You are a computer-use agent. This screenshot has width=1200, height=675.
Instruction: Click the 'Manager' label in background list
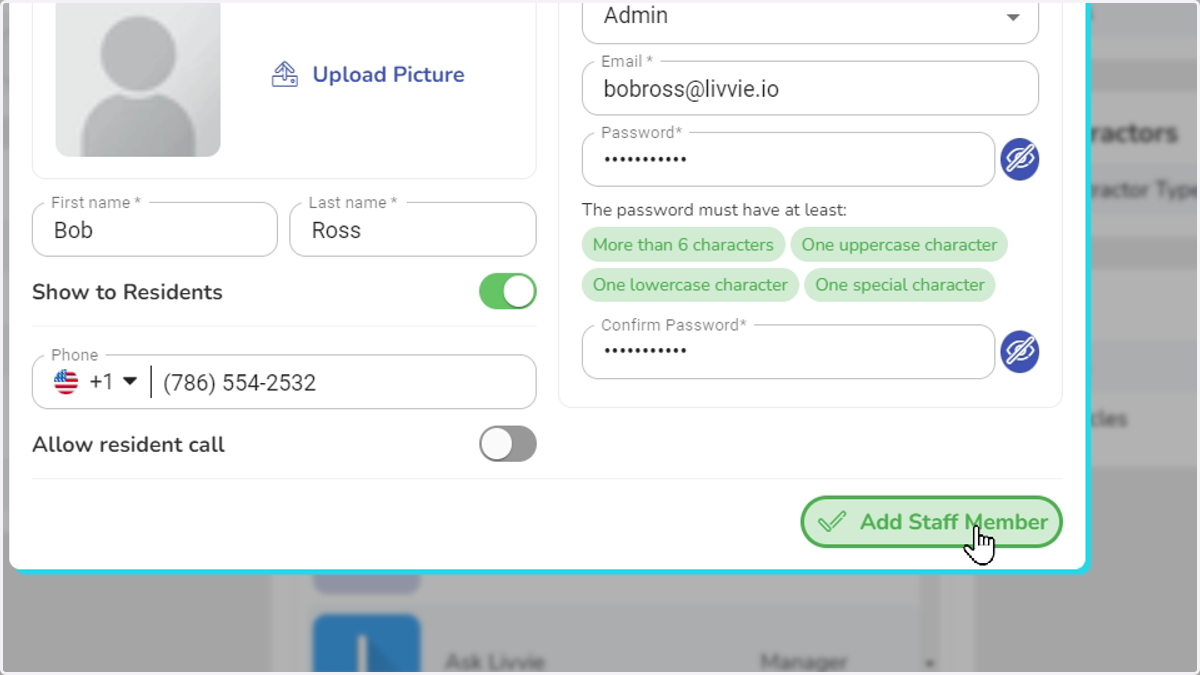click(803, 661)
